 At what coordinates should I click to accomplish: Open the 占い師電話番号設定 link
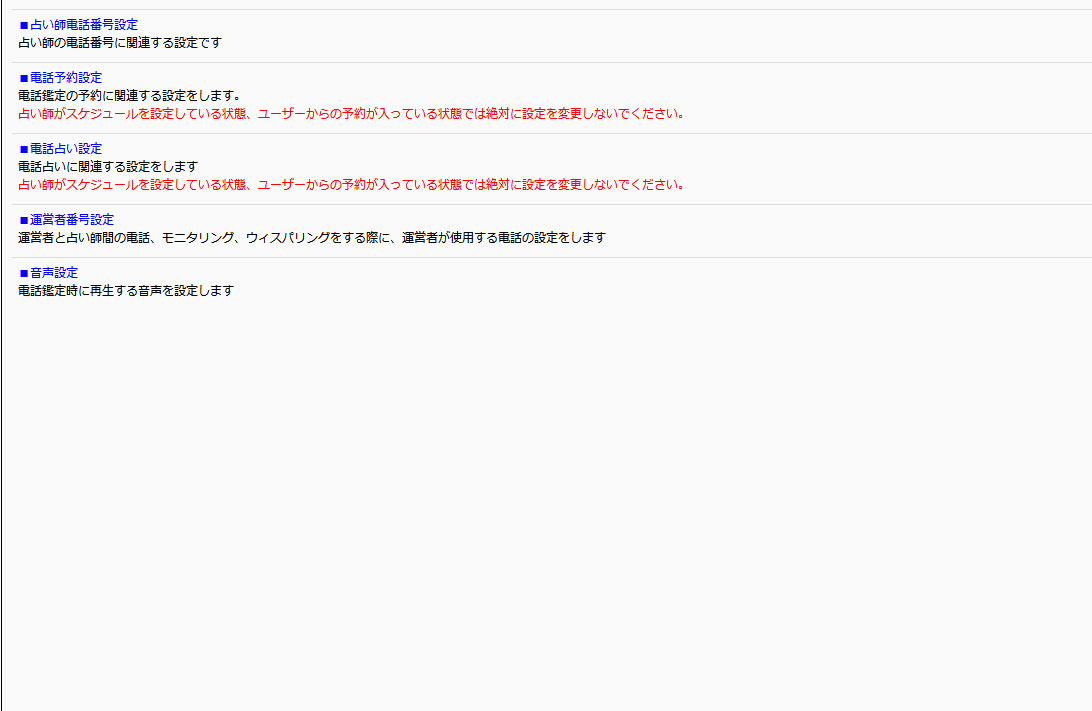[x=84, y=24]
